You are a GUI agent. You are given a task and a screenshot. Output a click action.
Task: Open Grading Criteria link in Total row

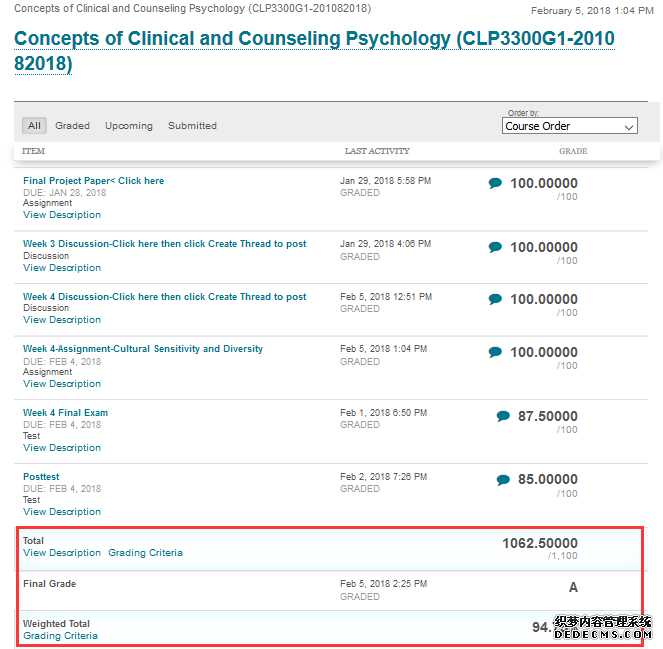click(145, 553)
